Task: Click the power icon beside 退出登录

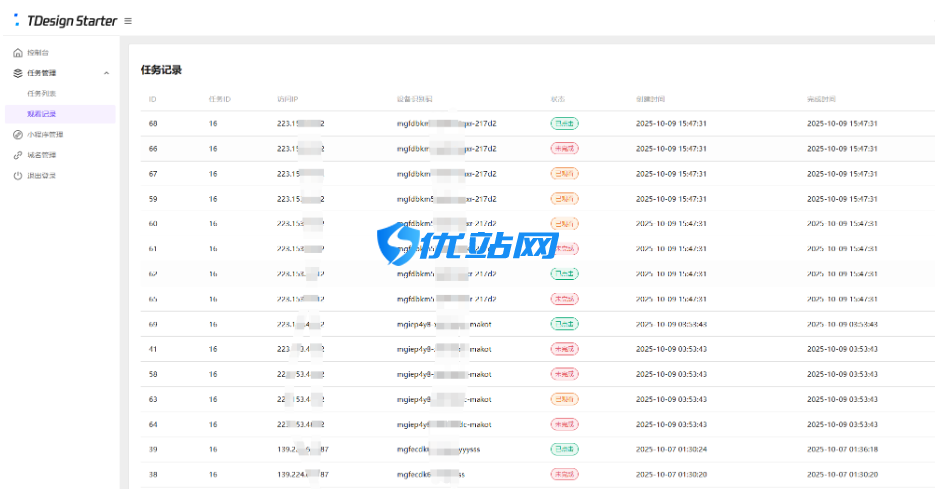Action: coord(18,176)
